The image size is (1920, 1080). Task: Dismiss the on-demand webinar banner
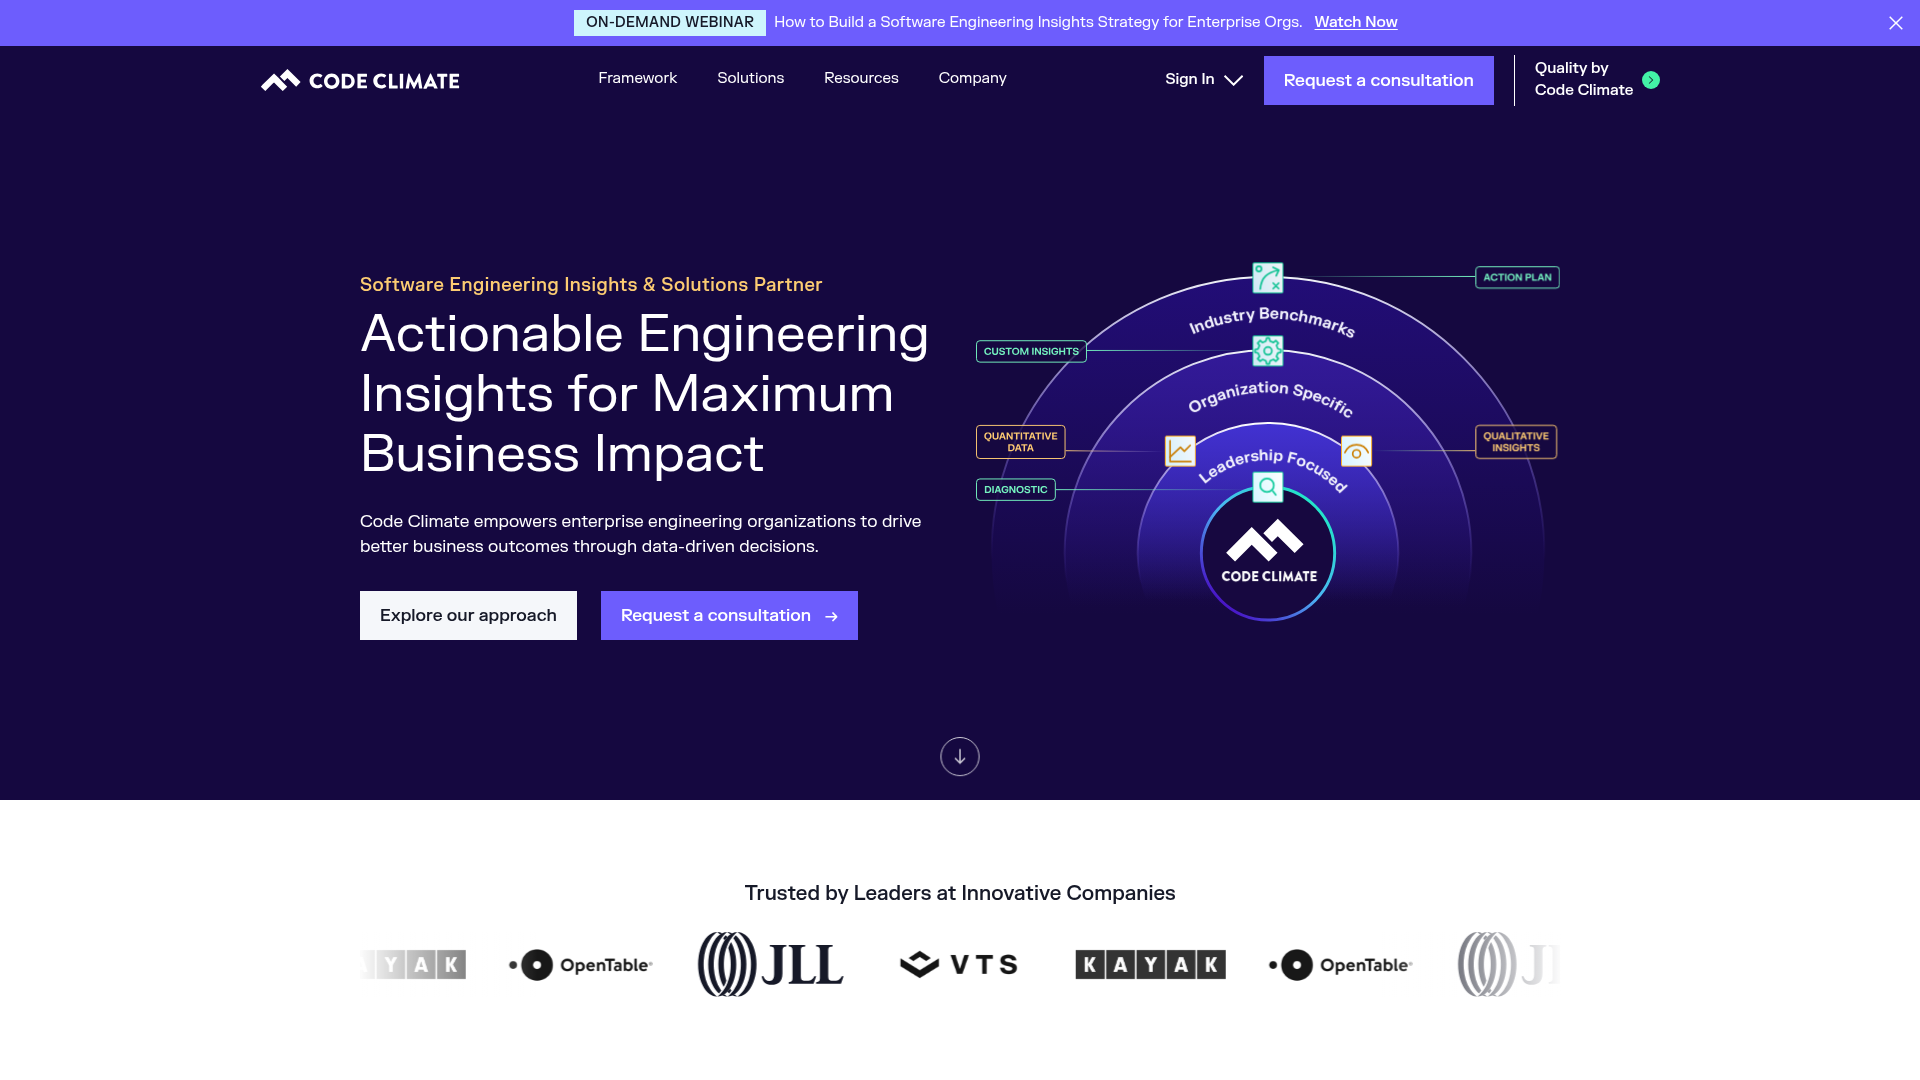1896,22
